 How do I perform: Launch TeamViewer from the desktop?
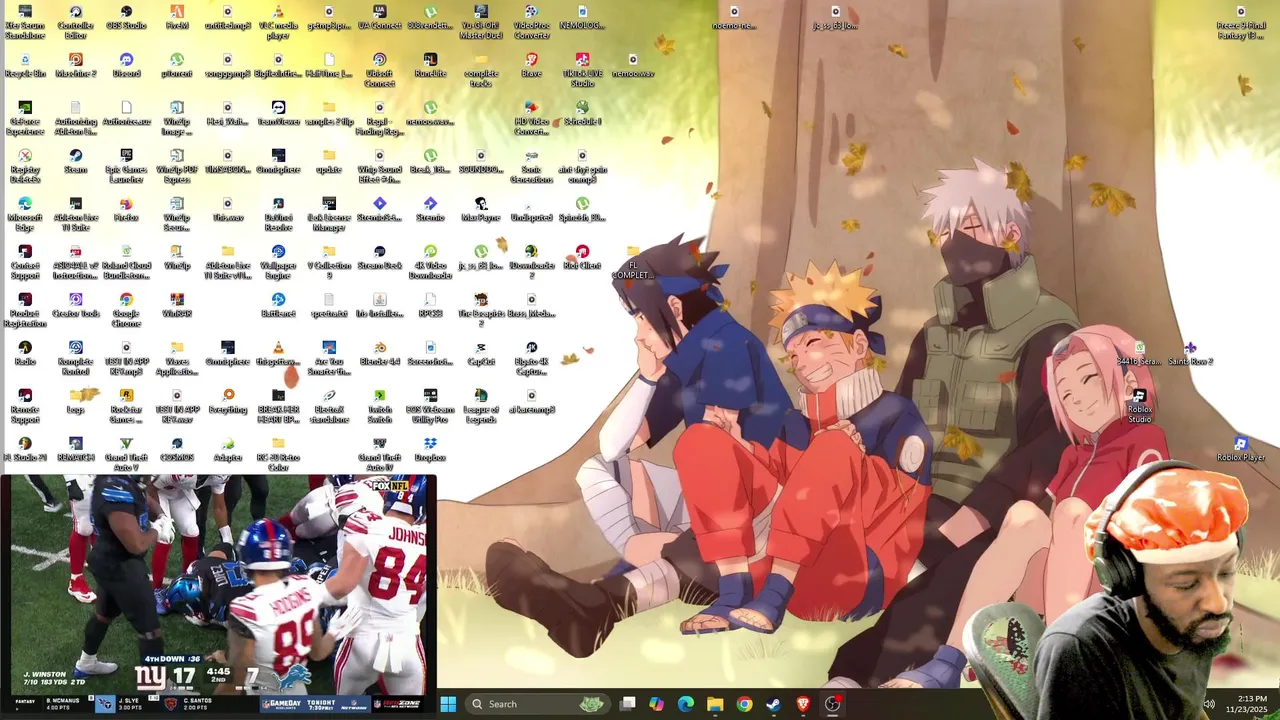tap(278, 114)
